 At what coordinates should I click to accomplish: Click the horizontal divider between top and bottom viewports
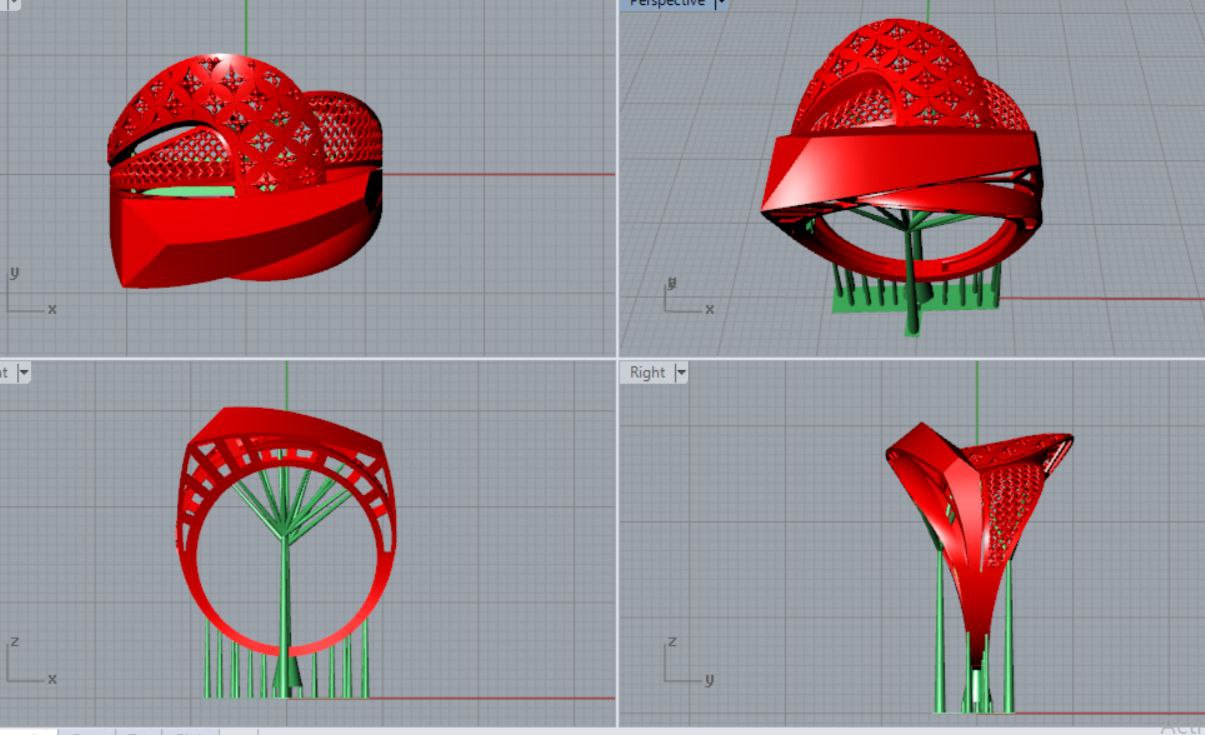point(300,358)
